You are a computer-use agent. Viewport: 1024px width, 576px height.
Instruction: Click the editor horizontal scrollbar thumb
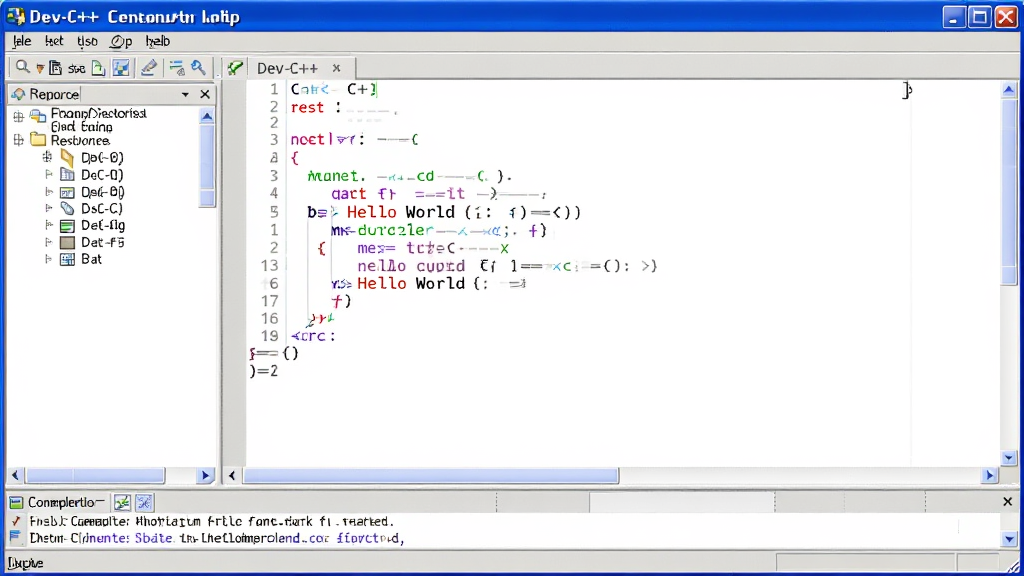[430, 475]
